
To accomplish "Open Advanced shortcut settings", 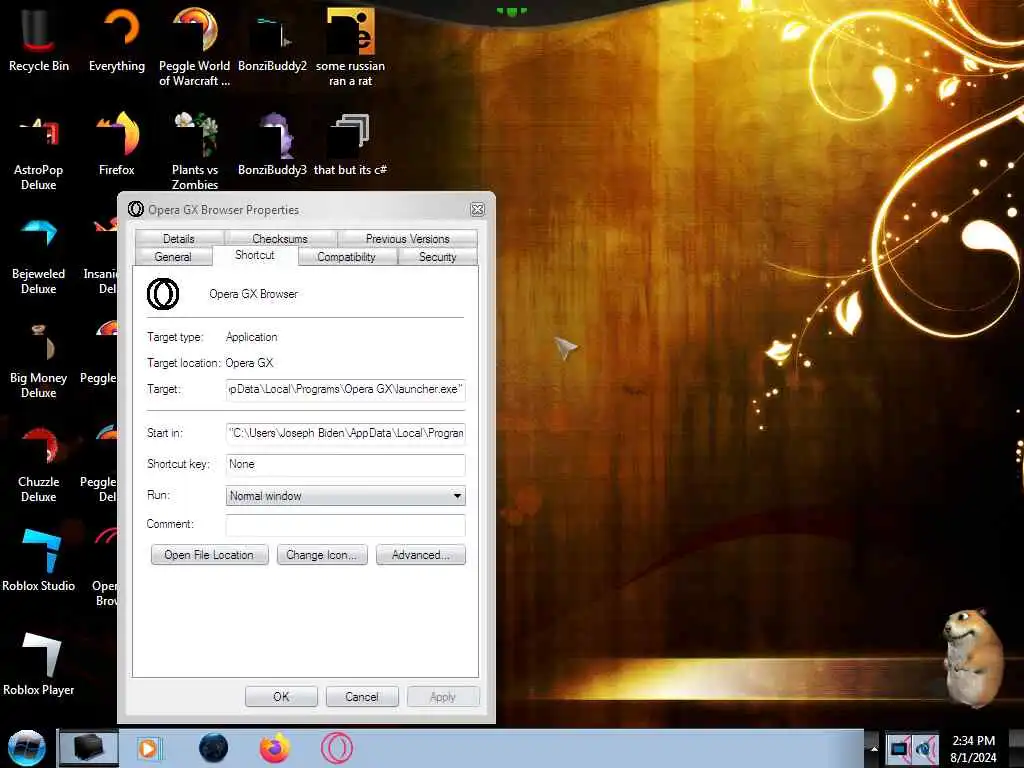I will 421,554.
